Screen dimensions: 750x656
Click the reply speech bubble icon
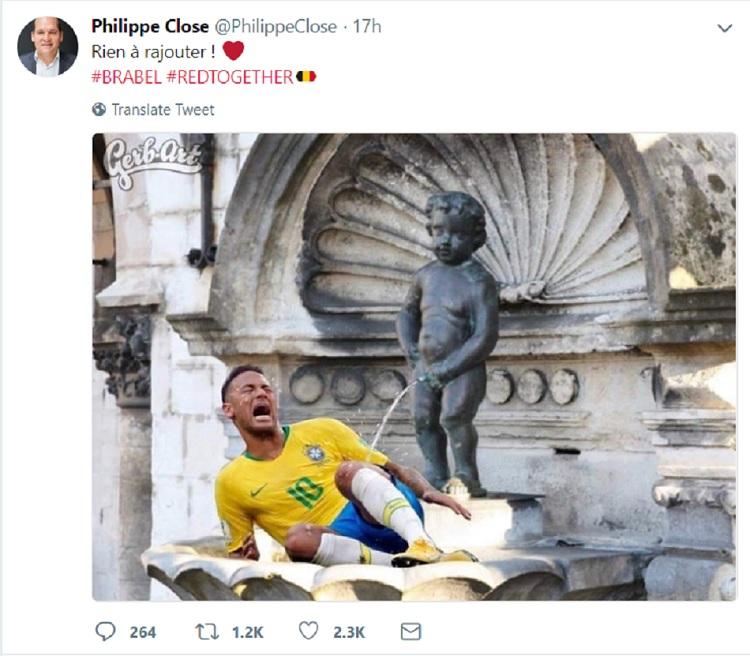tap(105, 632)
